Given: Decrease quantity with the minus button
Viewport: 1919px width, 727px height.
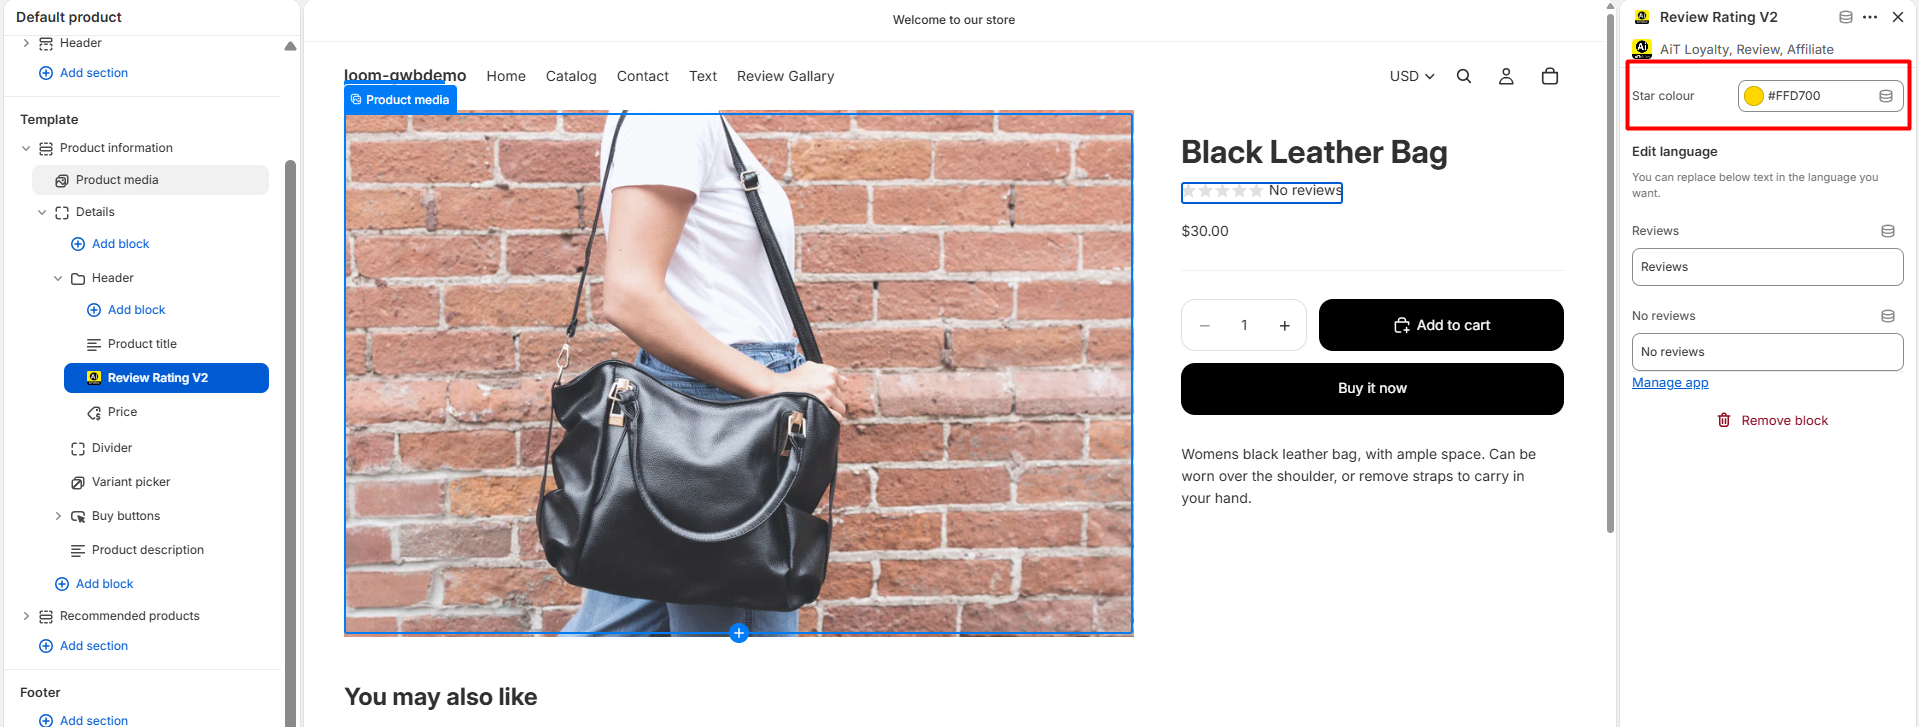Looking at the screenshot, I should pyautogui.click(x=1205, y=325).
